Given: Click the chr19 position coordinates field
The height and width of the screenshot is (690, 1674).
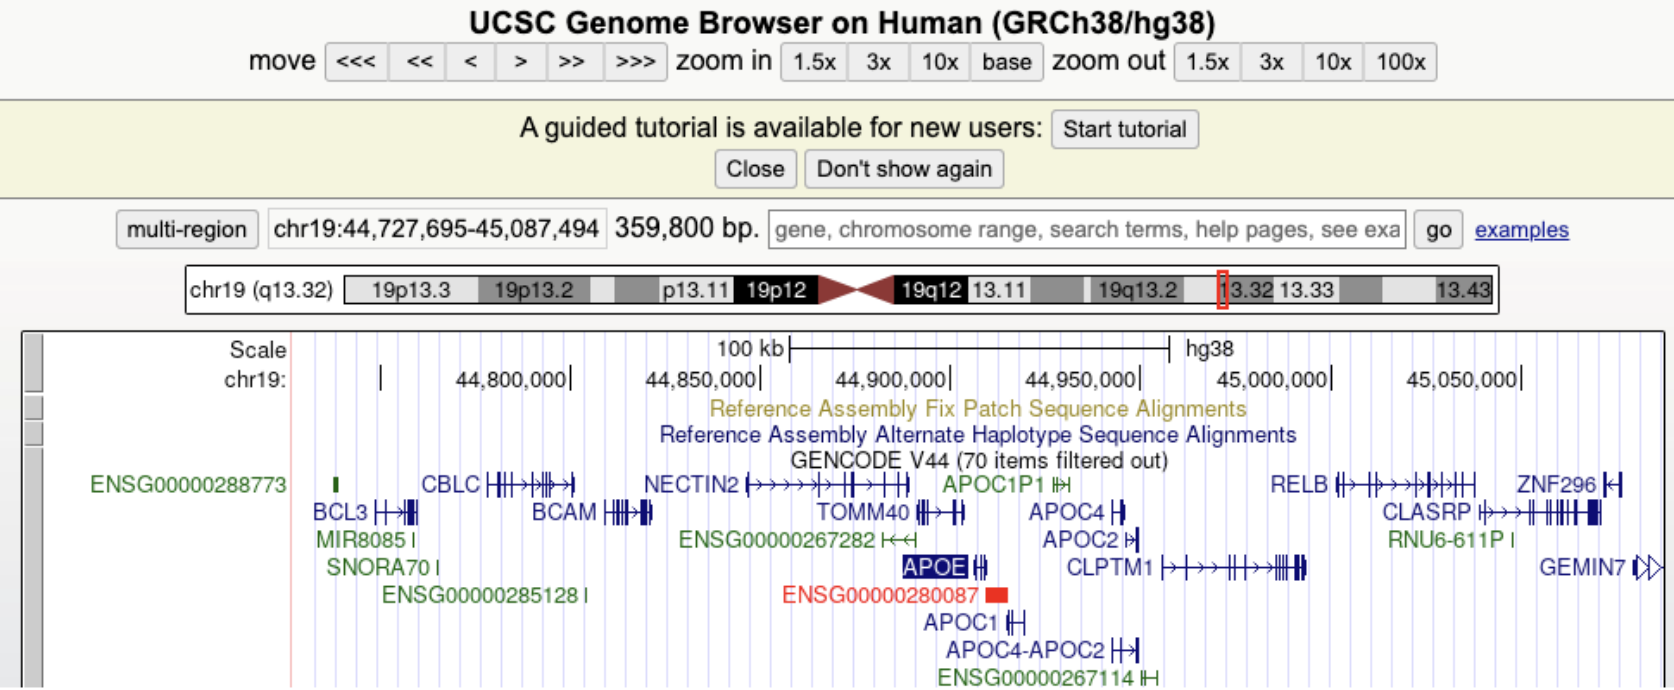Looking at the screenshot, I should pyautogui.click(x=437, y=229).
